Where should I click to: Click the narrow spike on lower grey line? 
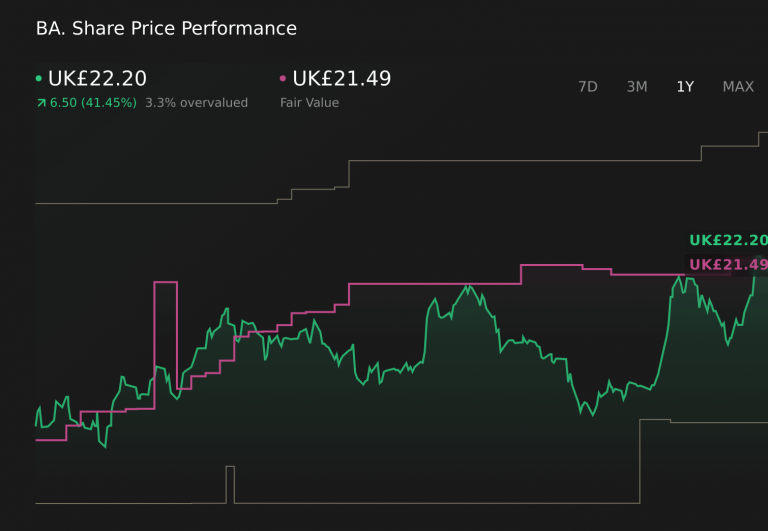point(230,468)
